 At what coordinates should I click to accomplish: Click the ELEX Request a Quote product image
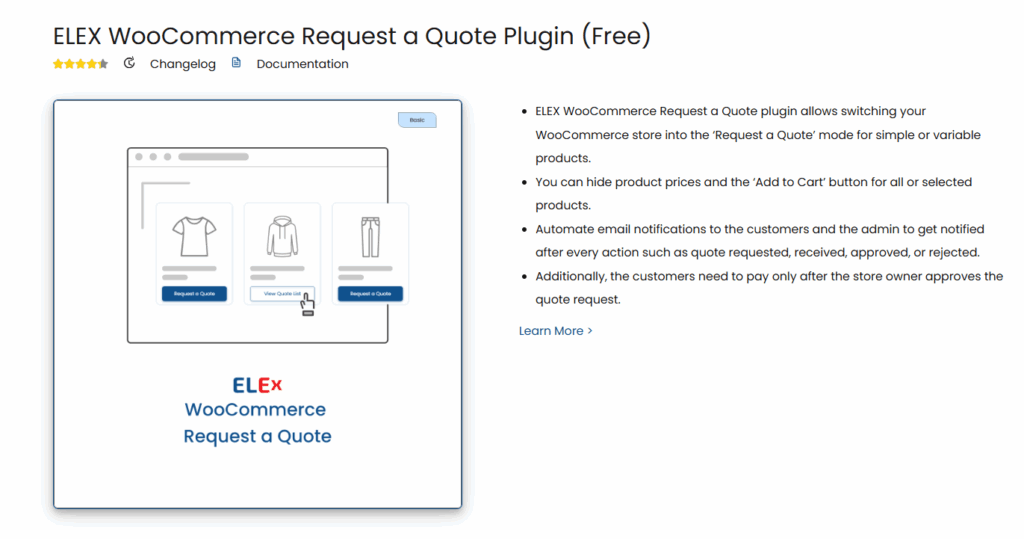[257, 304]
